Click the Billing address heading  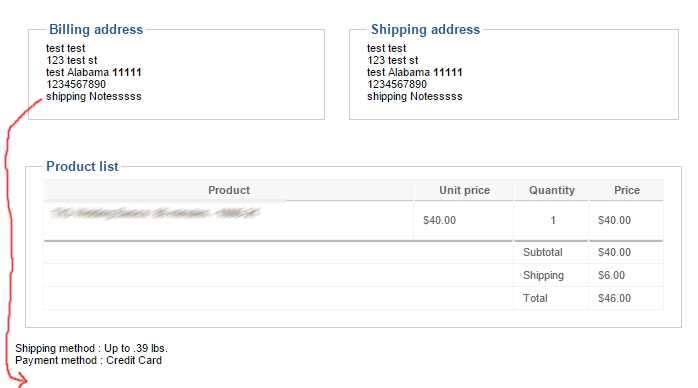[96, 29]
